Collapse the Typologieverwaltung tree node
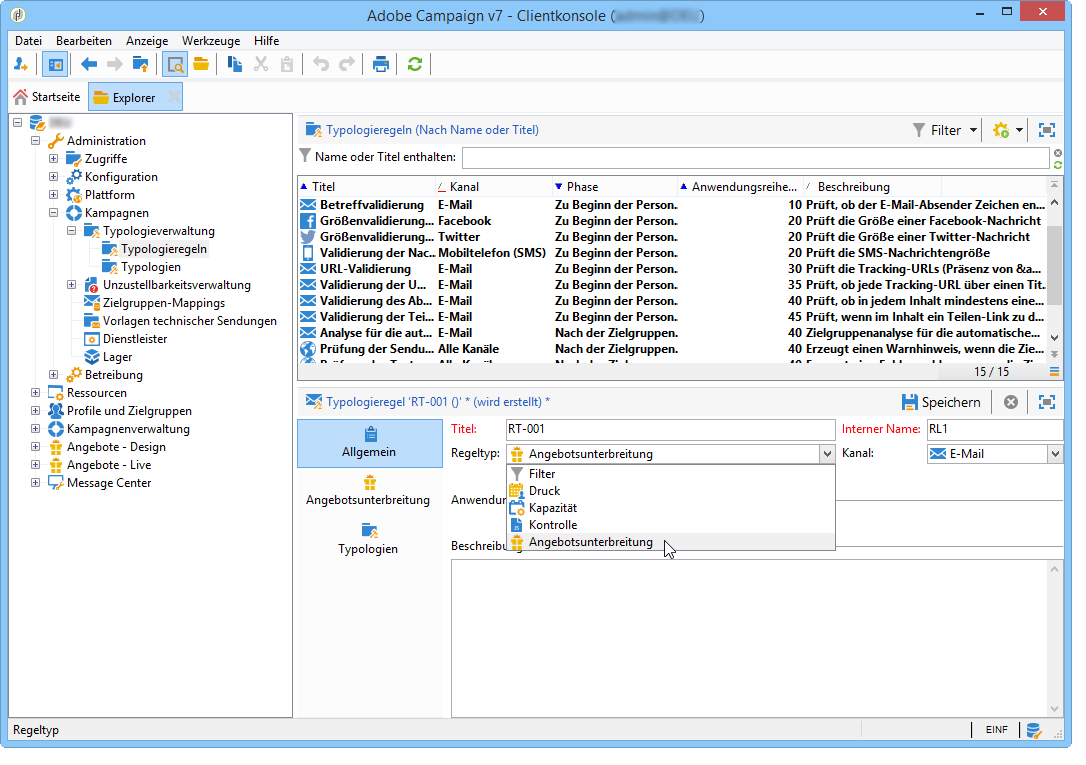 click(x=71, y=231)
